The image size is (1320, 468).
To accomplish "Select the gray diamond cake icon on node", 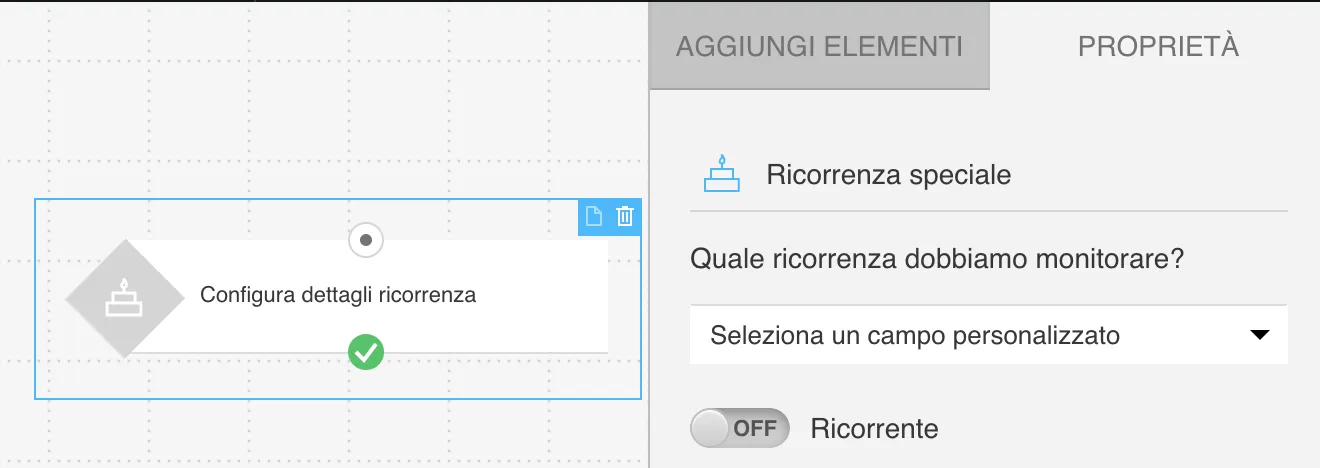I will pos(125,298).
